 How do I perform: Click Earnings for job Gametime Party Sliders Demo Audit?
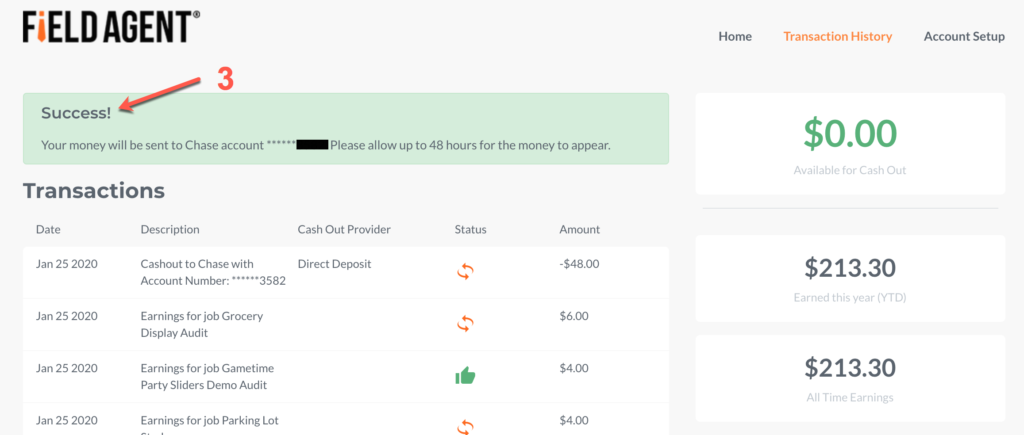[x=208, y=376]
